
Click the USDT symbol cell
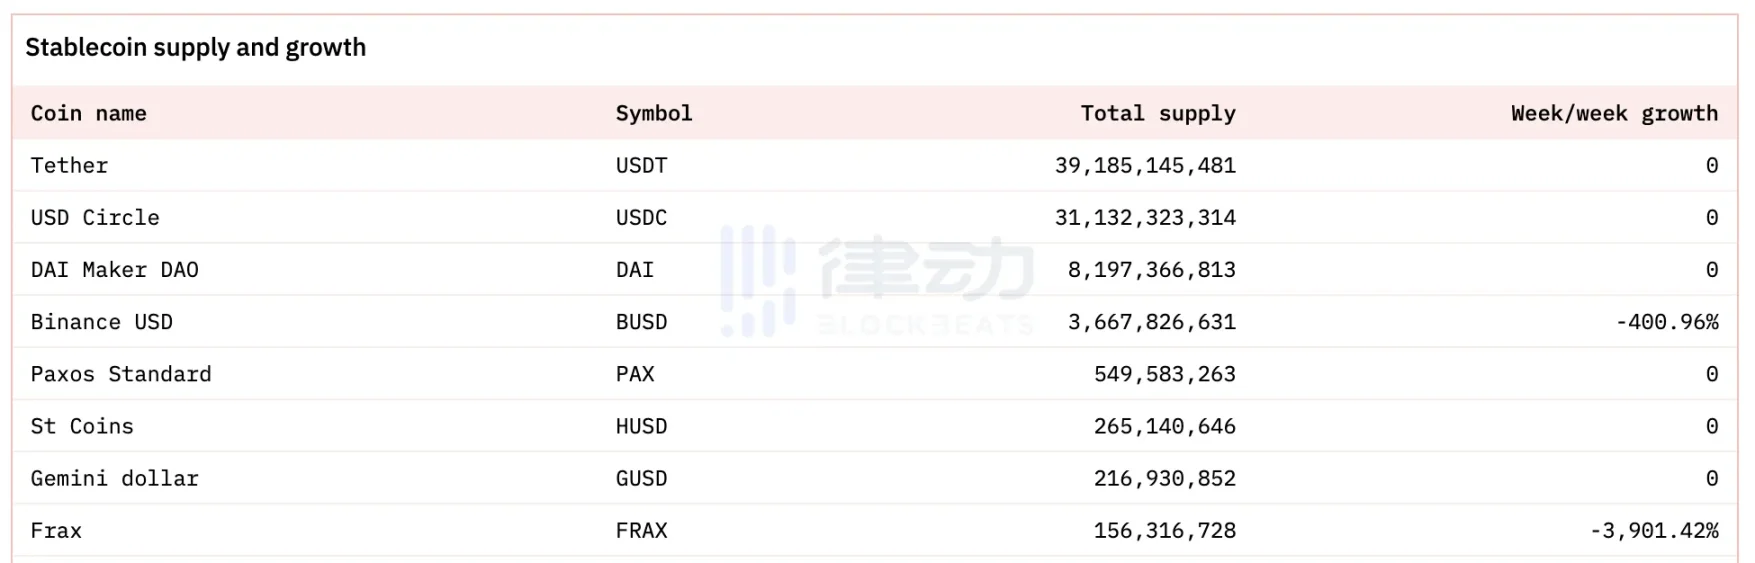coord(641,166)
